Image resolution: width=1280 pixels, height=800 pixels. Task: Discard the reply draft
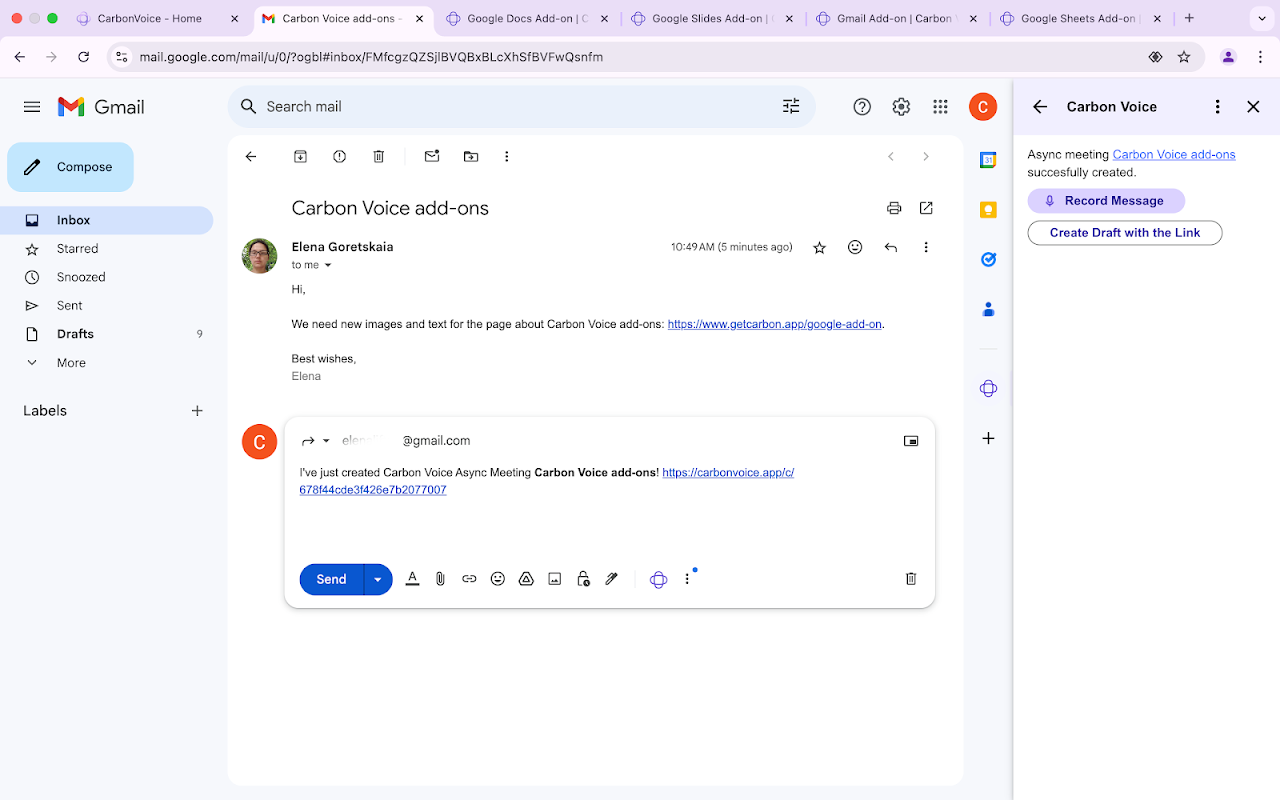[911, 579]
